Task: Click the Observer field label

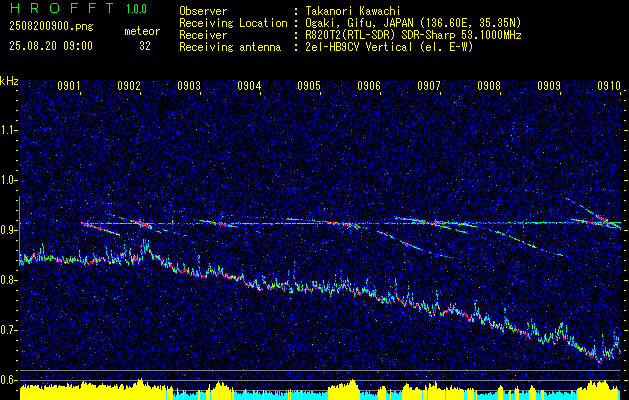Action: [203, 11]
